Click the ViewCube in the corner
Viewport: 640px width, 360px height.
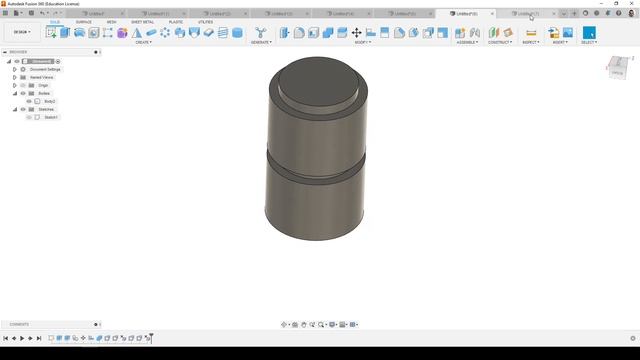pos(618,67)
